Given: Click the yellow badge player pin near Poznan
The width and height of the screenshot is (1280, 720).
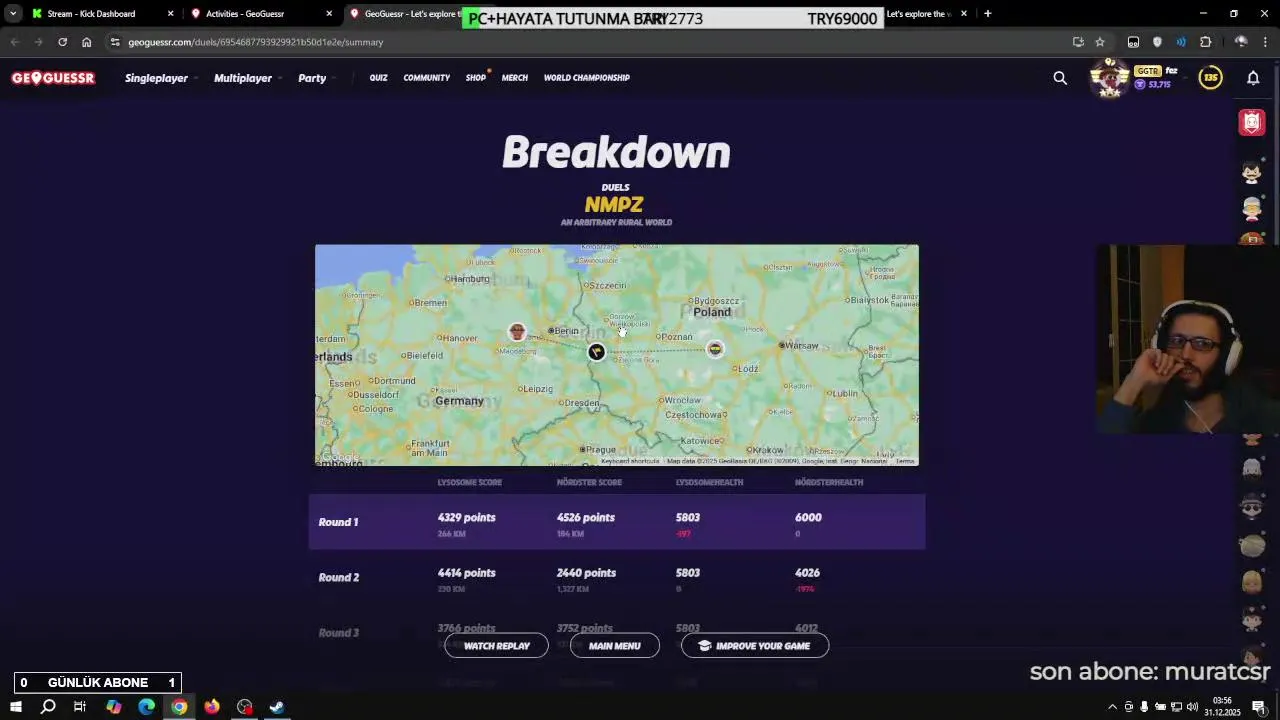Looking at the screenshot, I should 715,348.
